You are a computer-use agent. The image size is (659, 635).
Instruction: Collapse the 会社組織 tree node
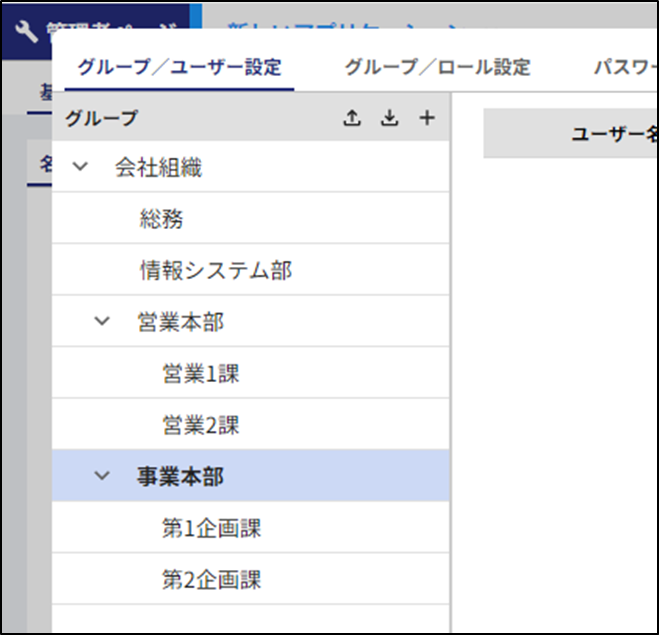(81, 168)
